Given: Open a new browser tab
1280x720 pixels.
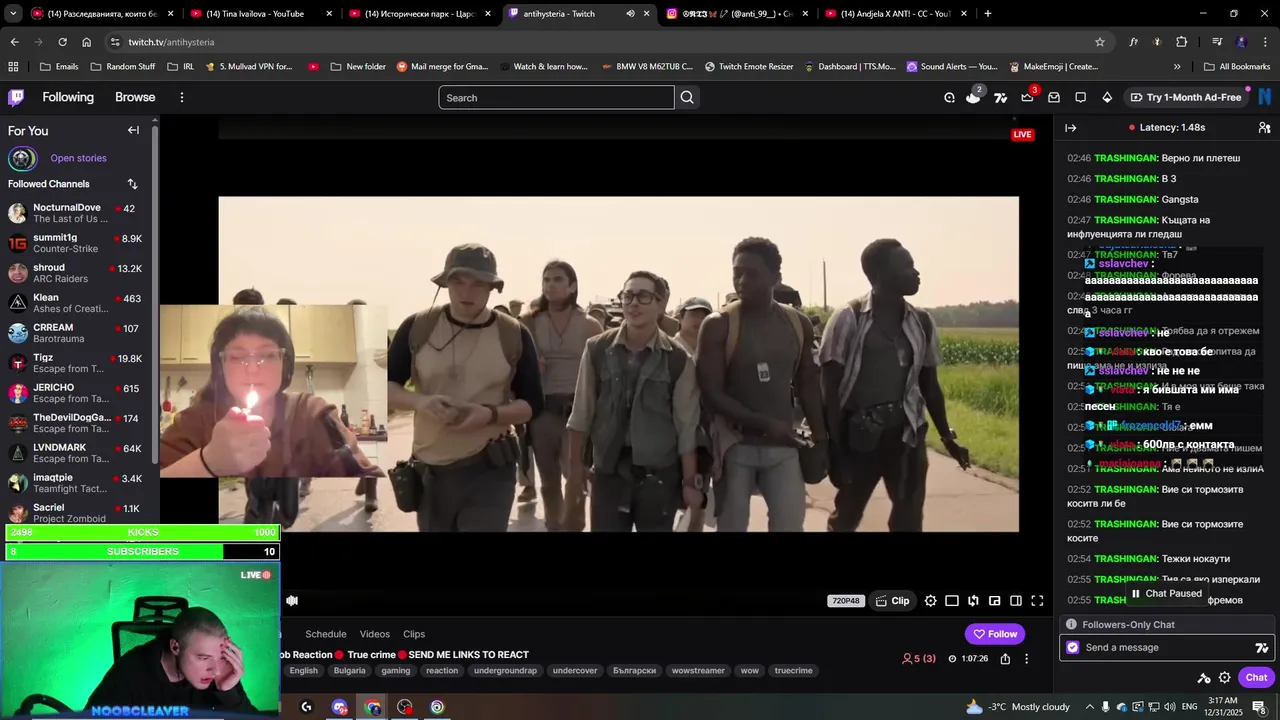Looking at the screenshot, I should pos(988,14).
